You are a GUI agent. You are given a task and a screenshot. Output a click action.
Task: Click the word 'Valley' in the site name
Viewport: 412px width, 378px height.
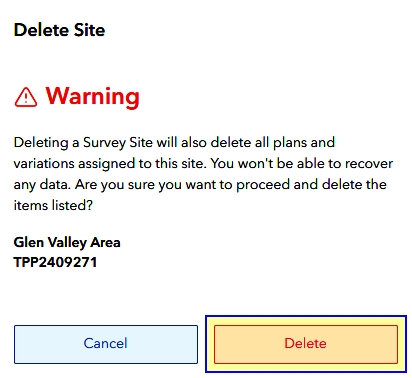[67, 243]
